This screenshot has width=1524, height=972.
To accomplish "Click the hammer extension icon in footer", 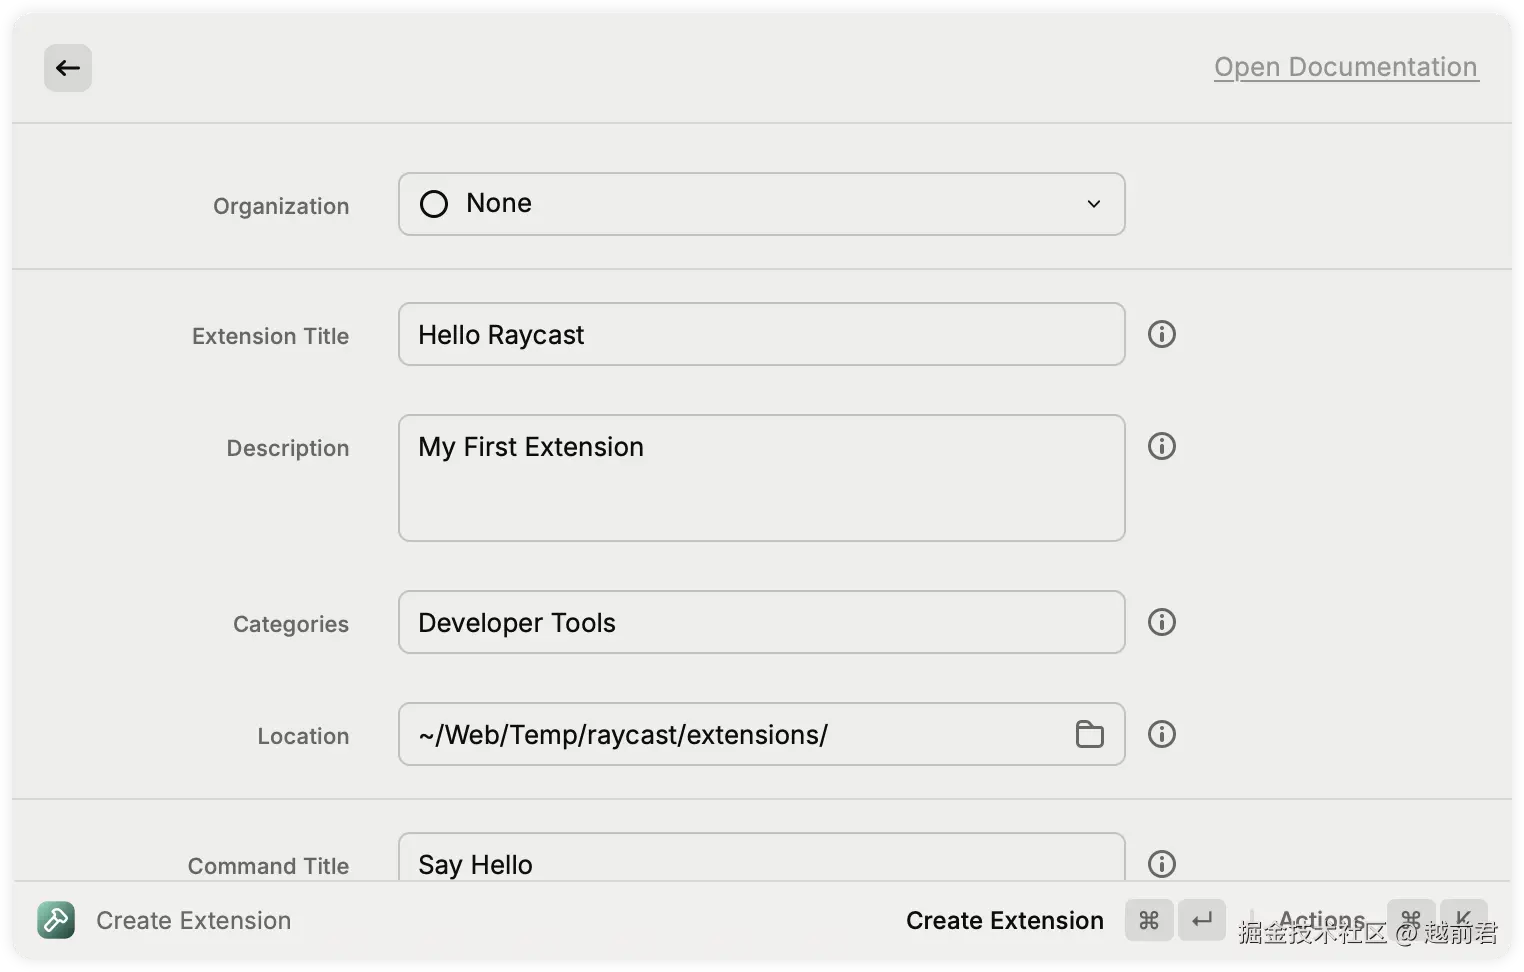I will tap(56, 920).
